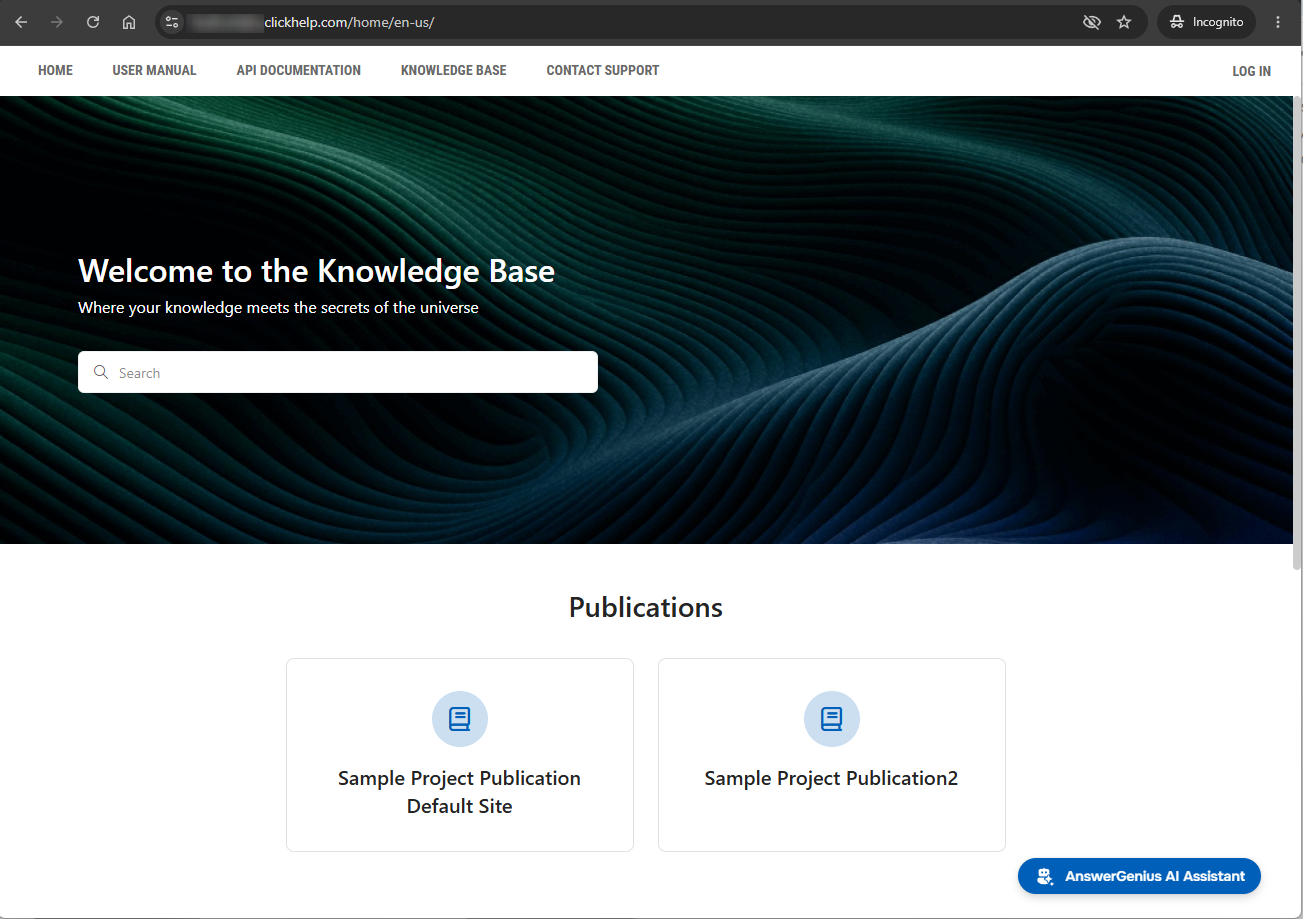Select KNOWLEDGE BASE in the top navigation
Image resolution: width=1303 pixels, height=919 pixels.
(454, 70)
